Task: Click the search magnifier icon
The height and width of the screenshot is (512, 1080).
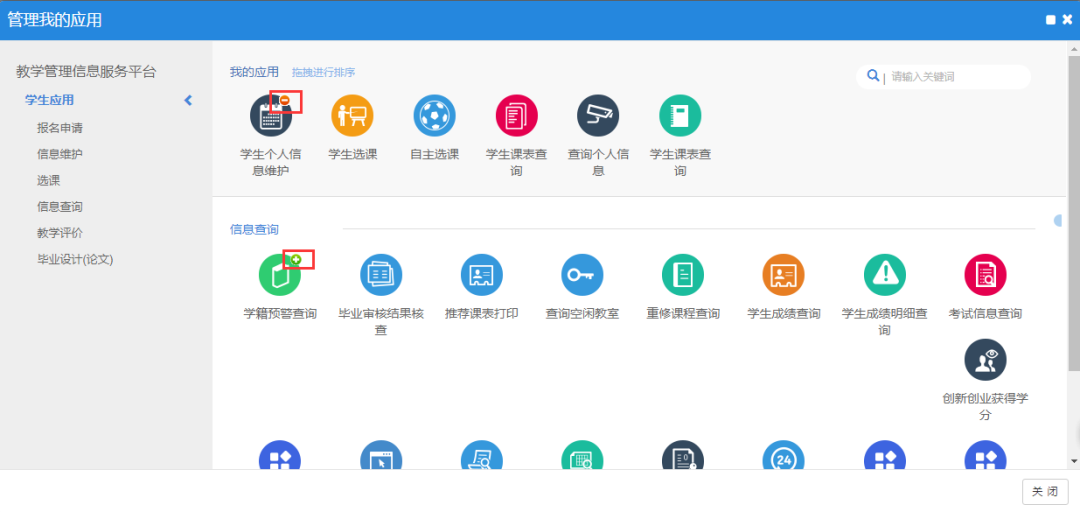Action: point(873,76)
